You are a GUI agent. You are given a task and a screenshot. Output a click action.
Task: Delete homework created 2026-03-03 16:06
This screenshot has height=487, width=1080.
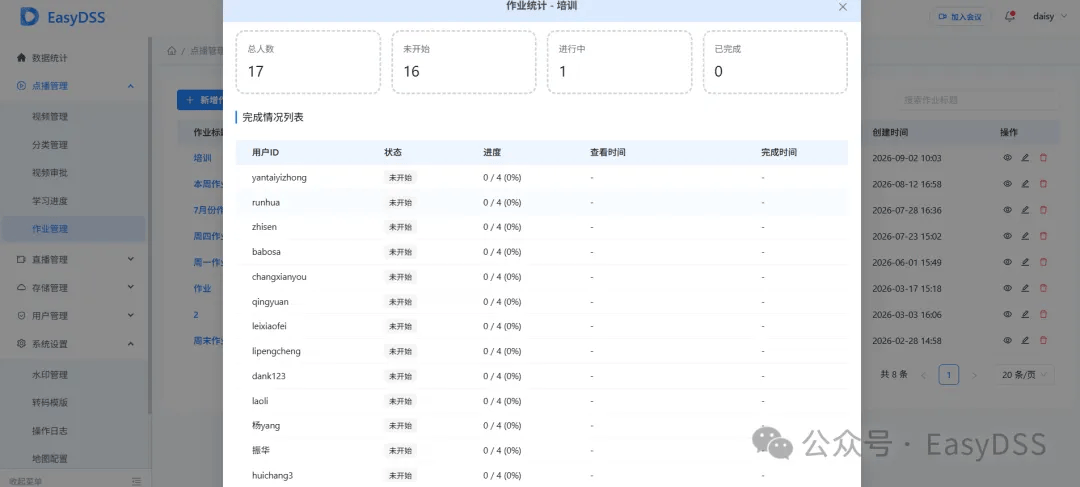tap(1043, 315)
